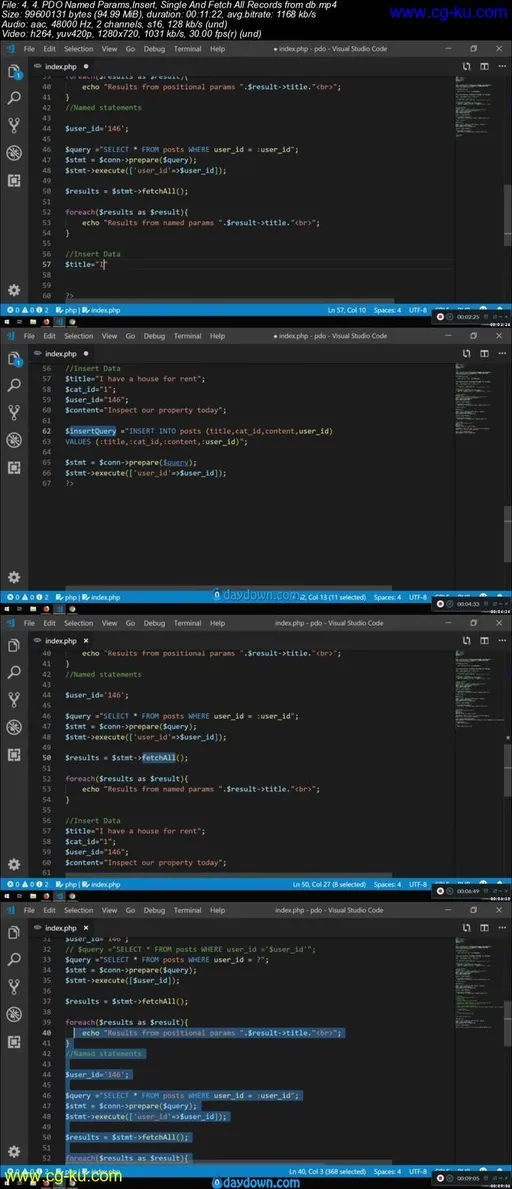Screen dimensions: 512x1189
Task: Open Explorer in the Ln 50, Col 27 frame
Action: [14, 645]
